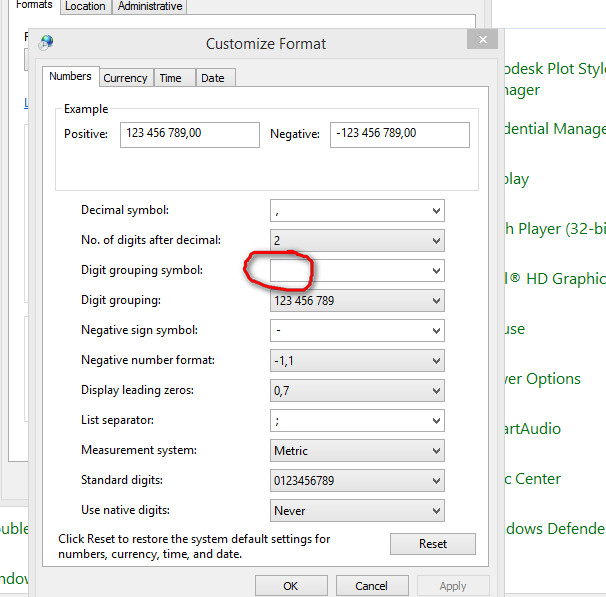Click the Positive example field

click(190, 135)
